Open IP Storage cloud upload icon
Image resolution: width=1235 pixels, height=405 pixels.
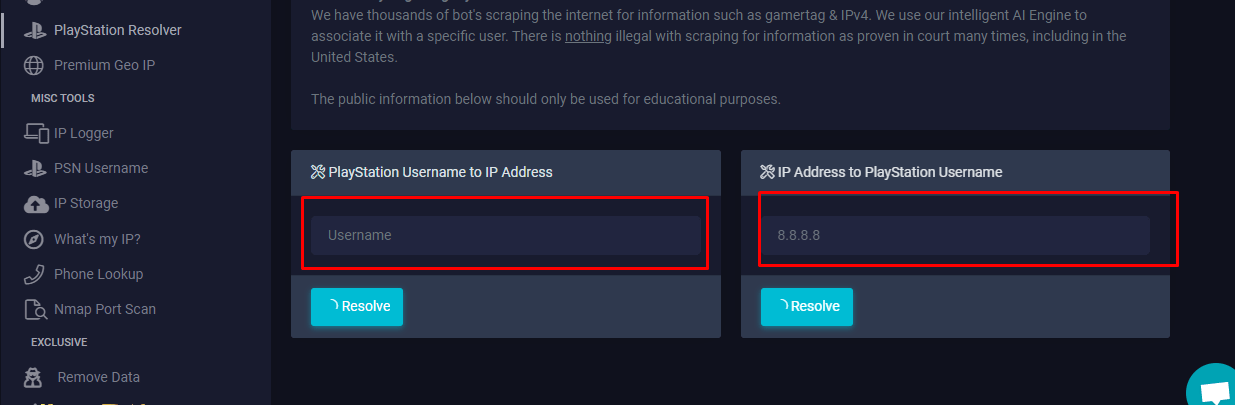click(36, 203)
